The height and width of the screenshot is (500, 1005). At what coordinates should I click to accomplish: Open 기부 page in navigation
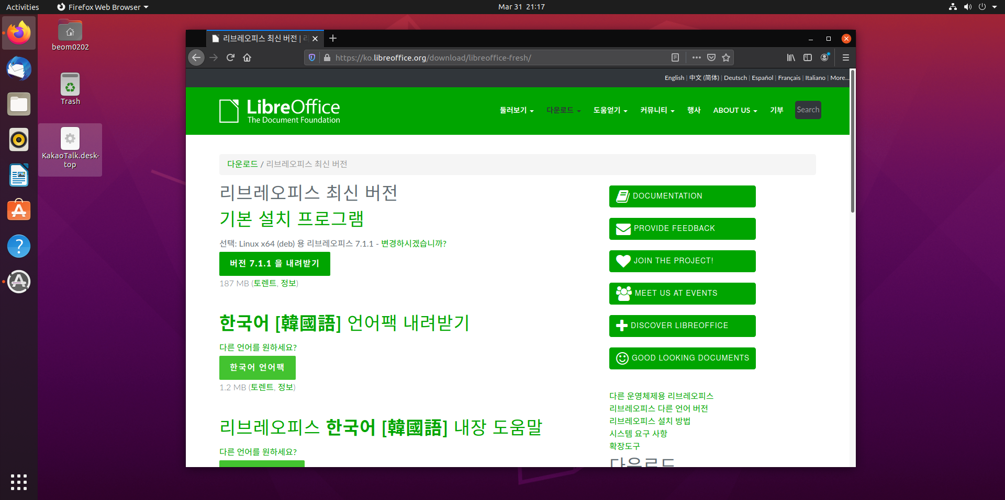pyautogui.click(x=776, y=110)
